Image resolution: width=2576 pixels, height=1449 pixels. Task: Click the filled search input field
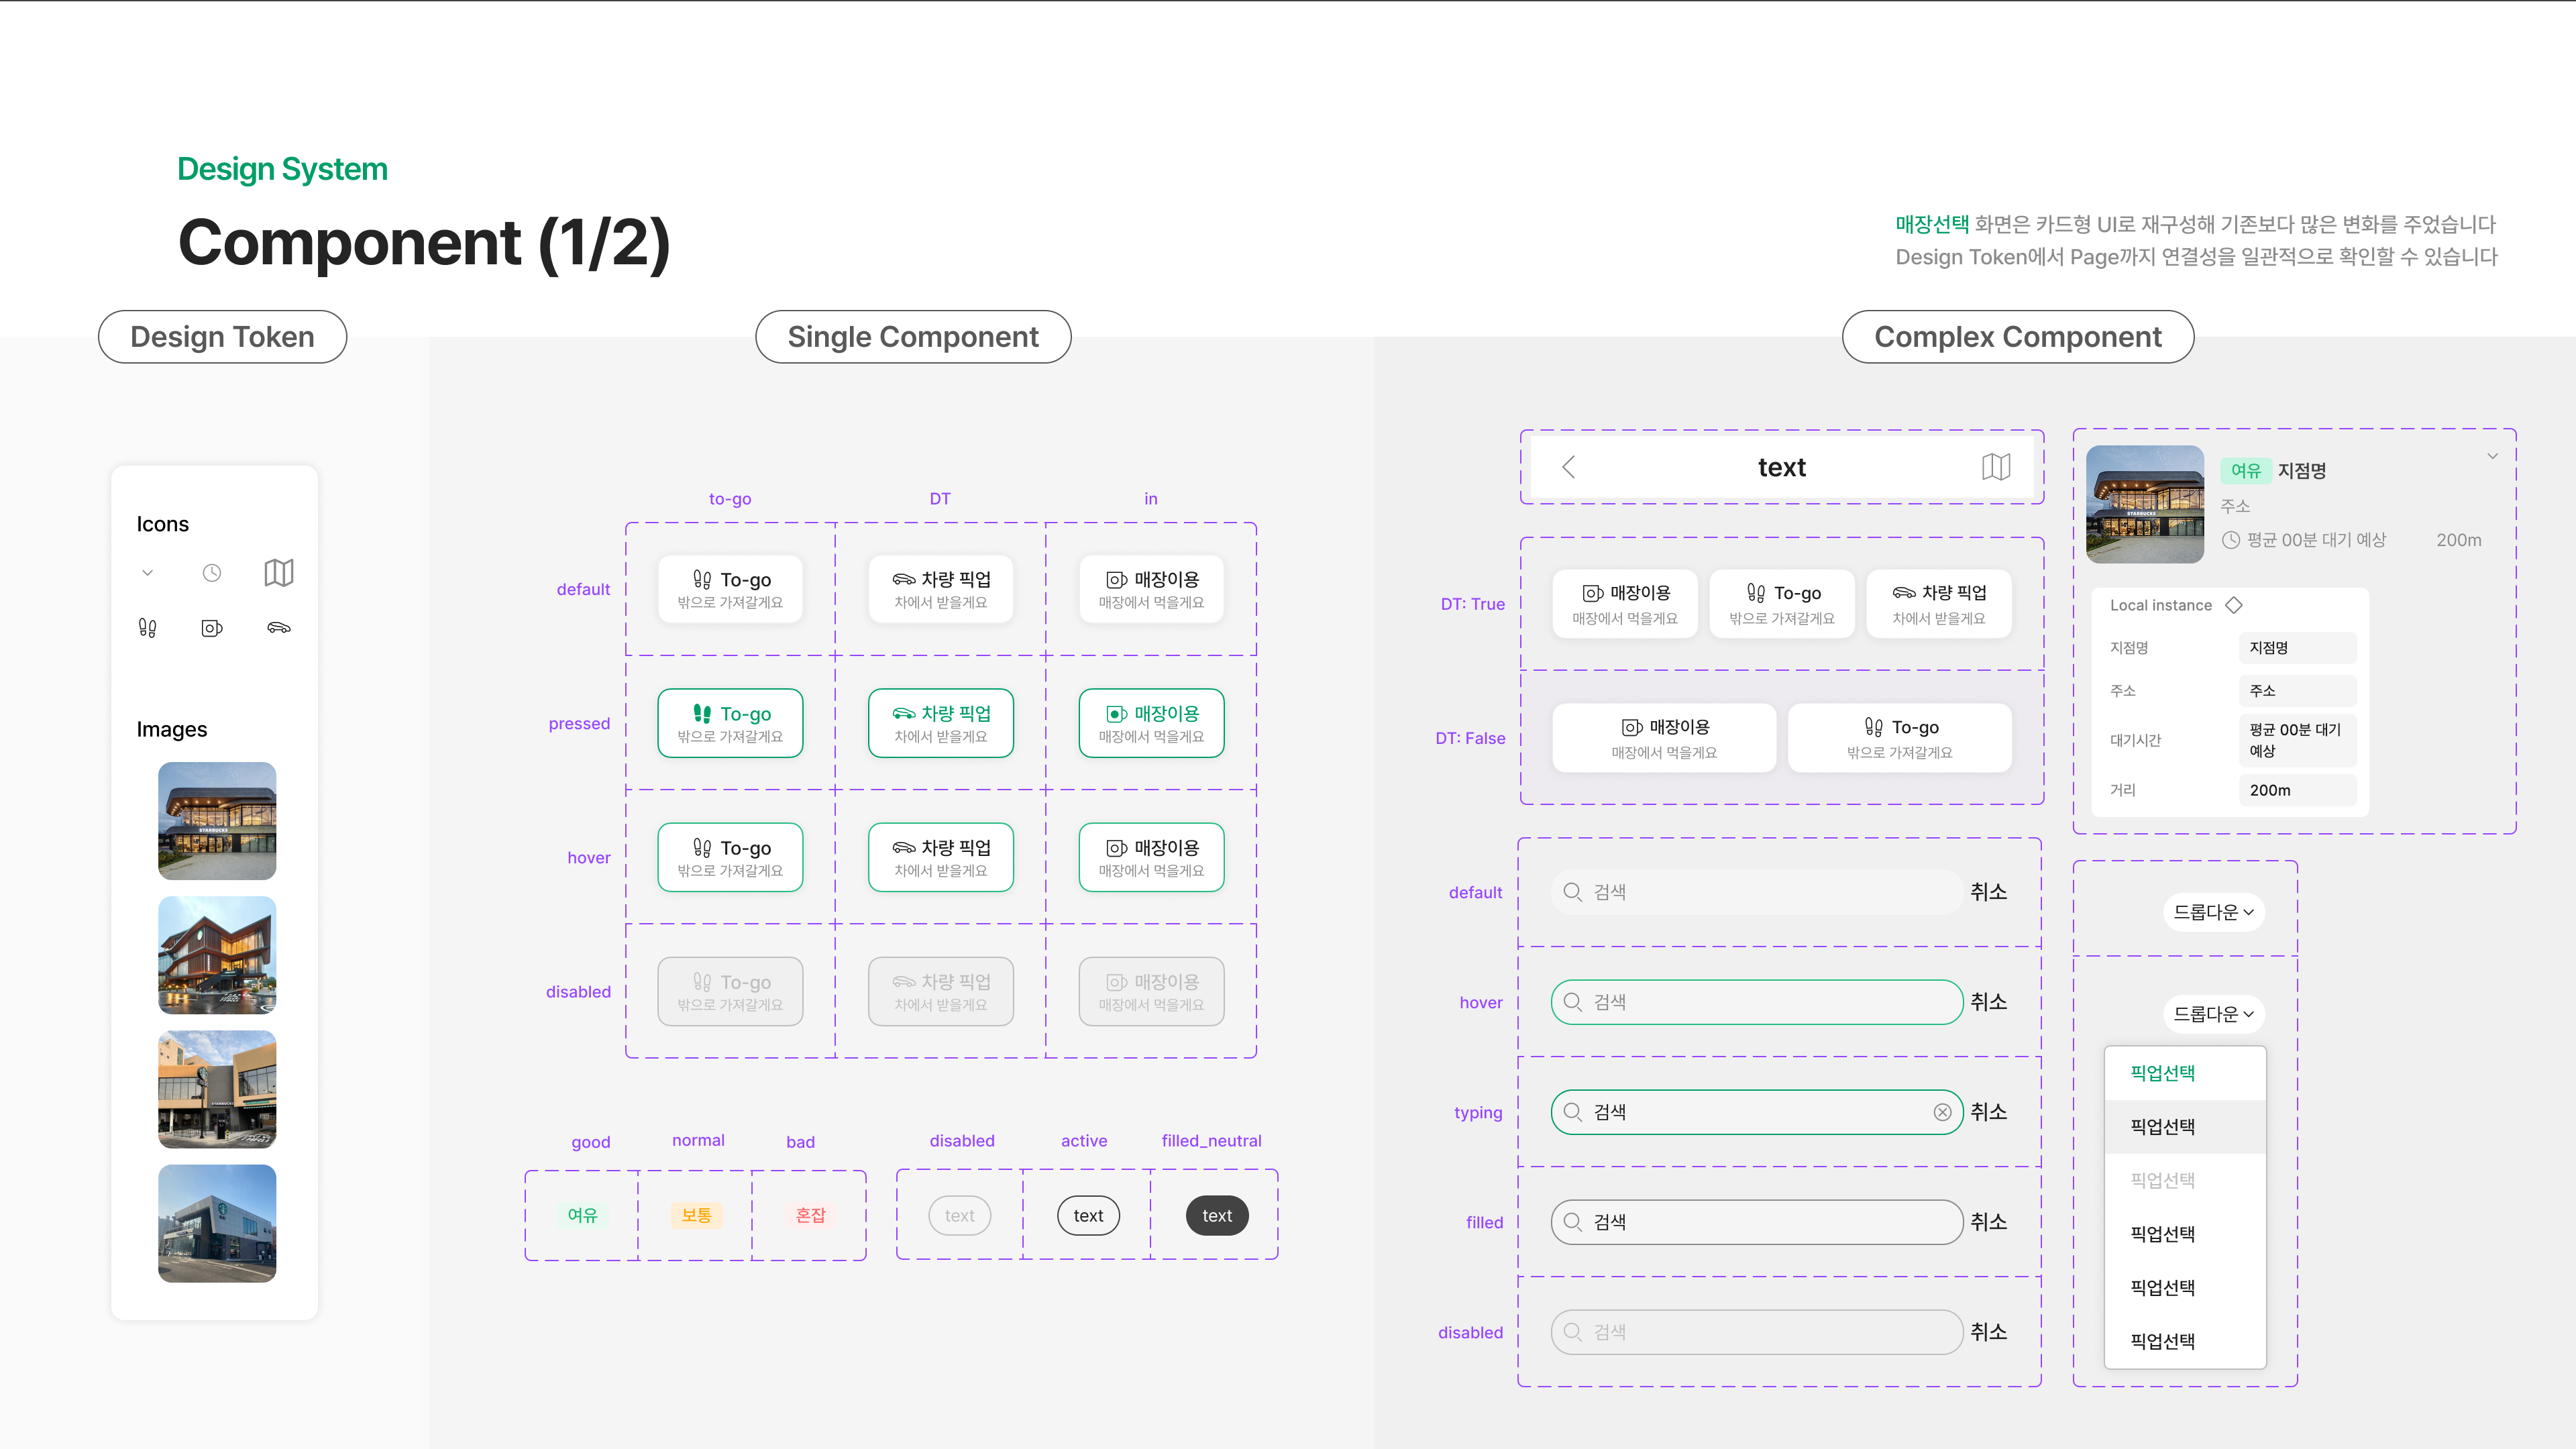click(x=1756, y=1222)
